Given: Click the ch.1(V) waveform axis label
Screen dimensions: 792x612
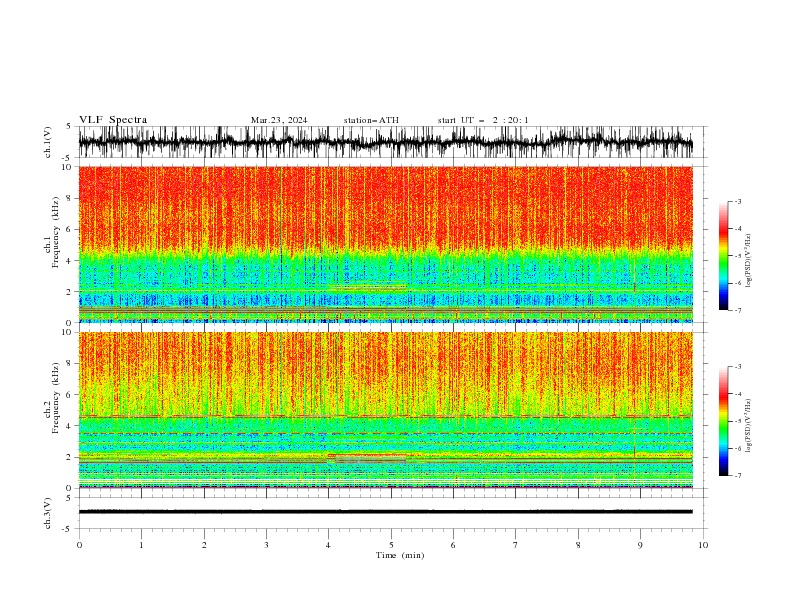Looking at the screenshot, I should coord(48,142).
